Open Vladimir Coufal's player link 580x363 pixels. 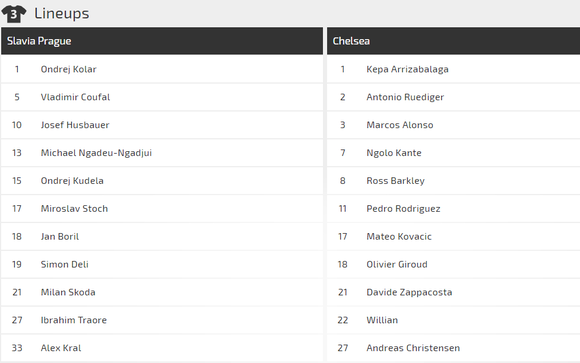[x=75, y=97]
